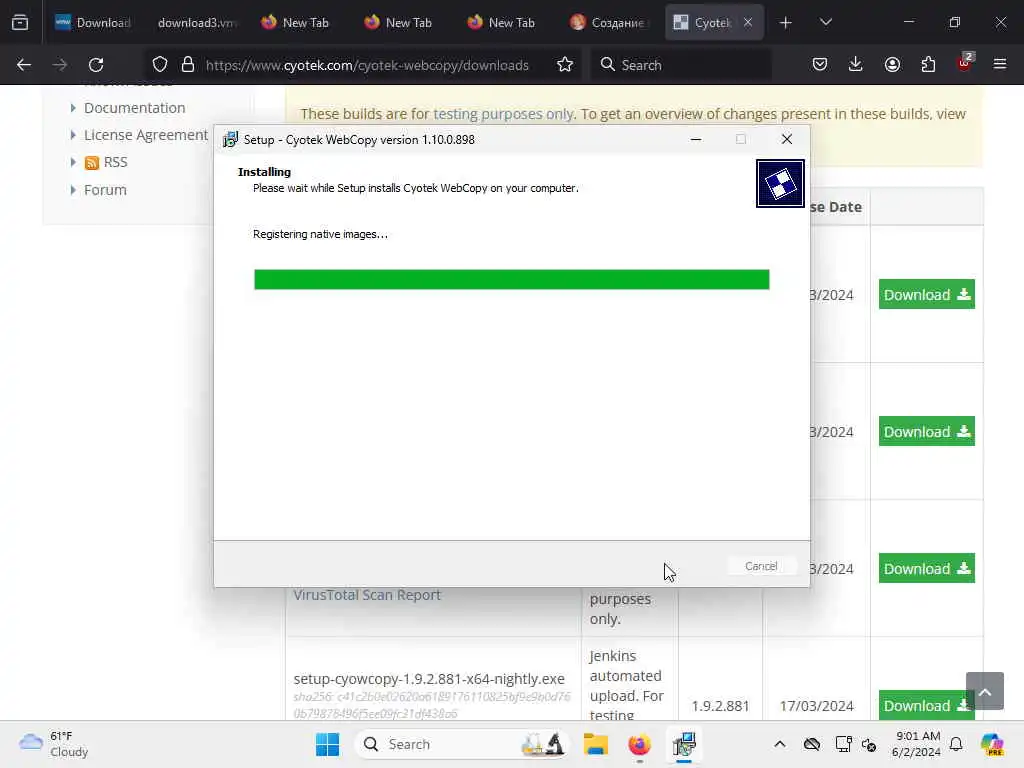Open the notification bell in the system tray

tap(956, 744)
